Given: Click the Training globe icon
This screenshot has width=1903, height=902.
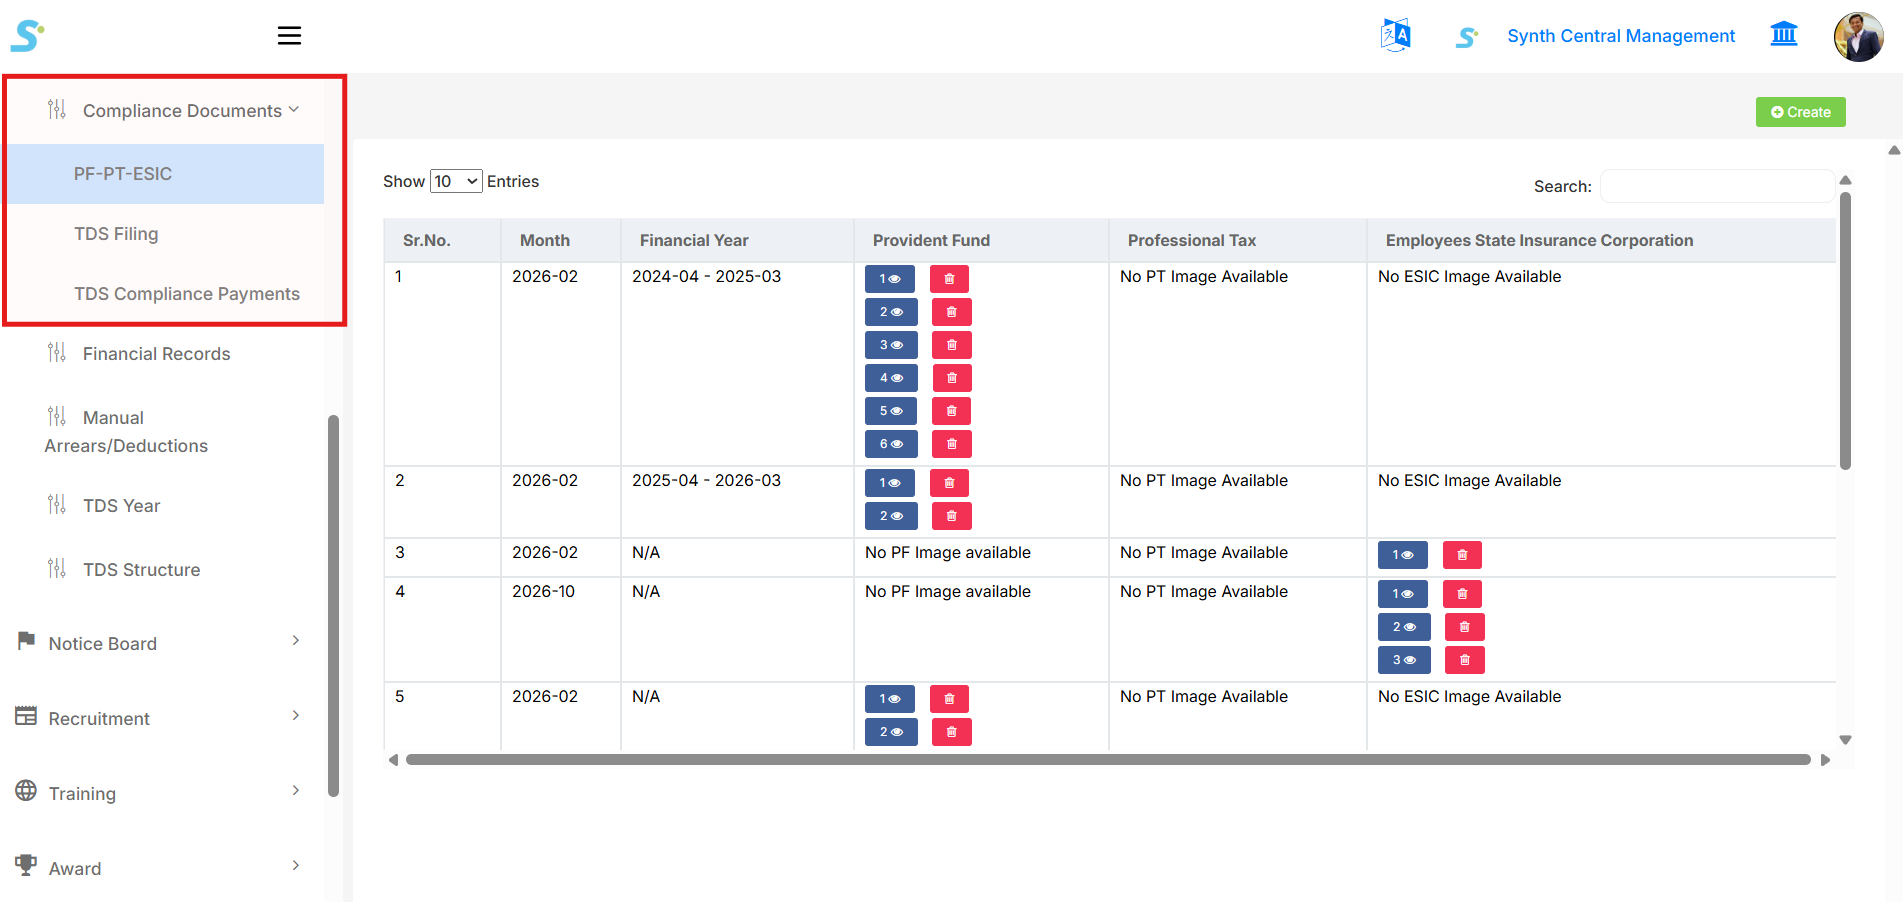Looking at the screenshot, I should click(x=26, y=790).
